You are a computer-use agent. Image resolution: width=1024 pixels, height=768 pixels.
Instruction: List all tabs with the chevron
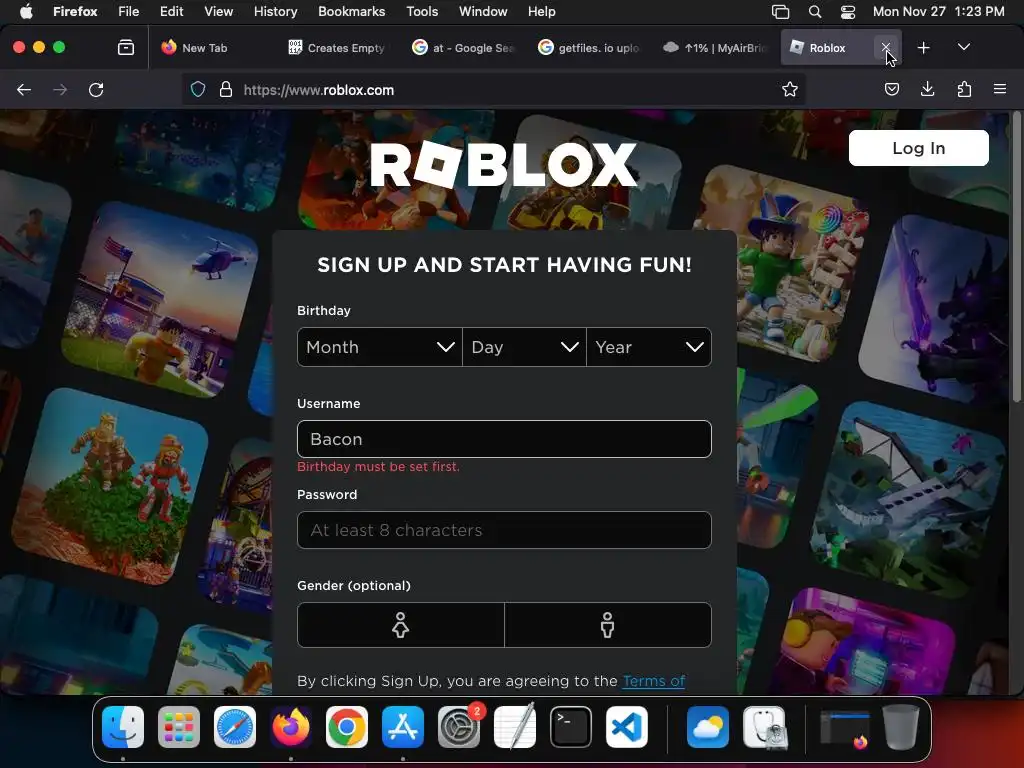(963, 47)
